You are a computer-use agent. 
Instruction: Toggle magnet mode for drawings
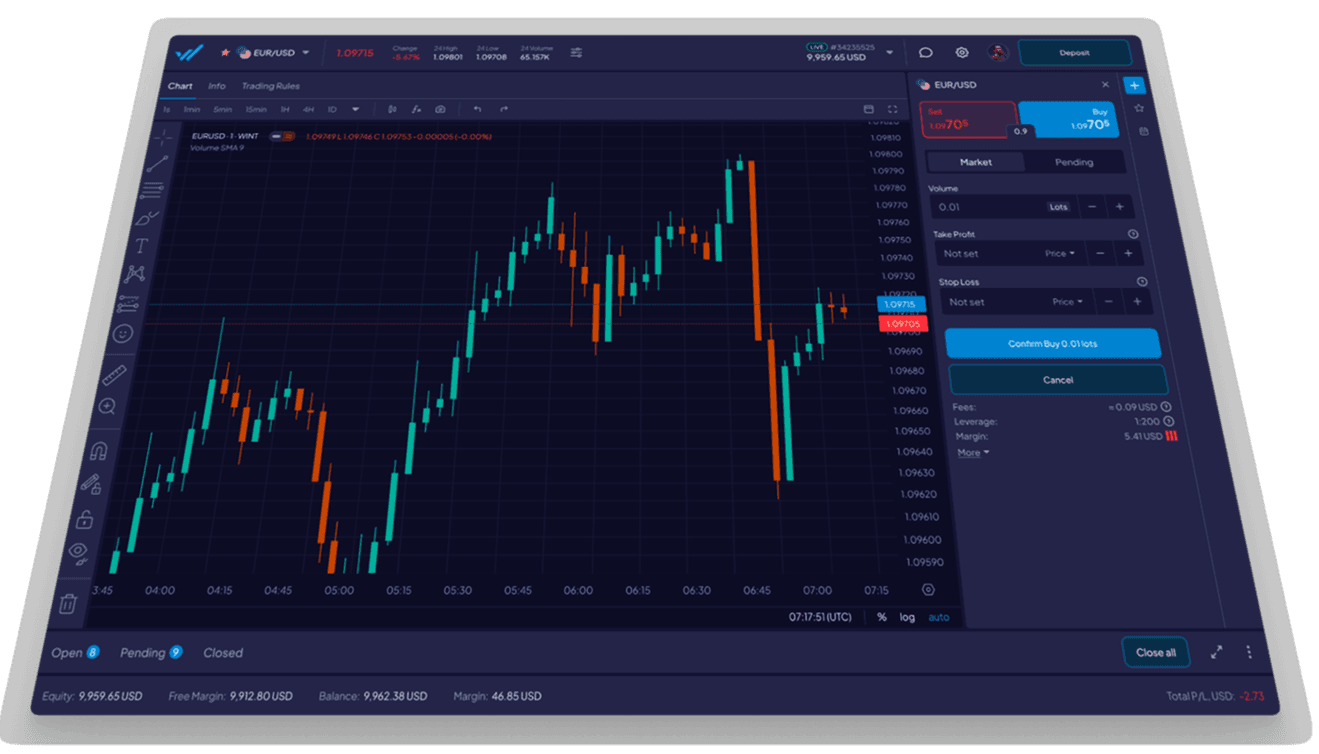(99, 451)
